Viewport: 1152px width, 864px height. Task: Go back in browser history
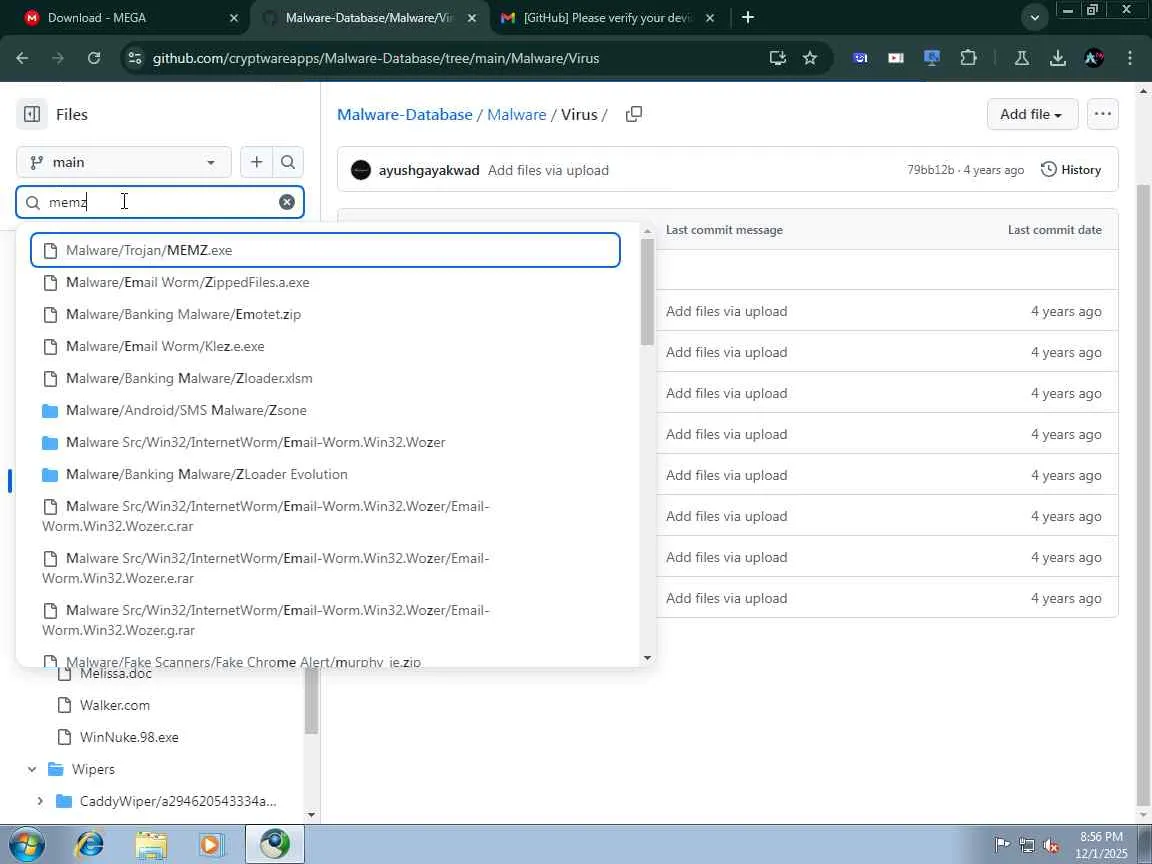pos(22,58)
